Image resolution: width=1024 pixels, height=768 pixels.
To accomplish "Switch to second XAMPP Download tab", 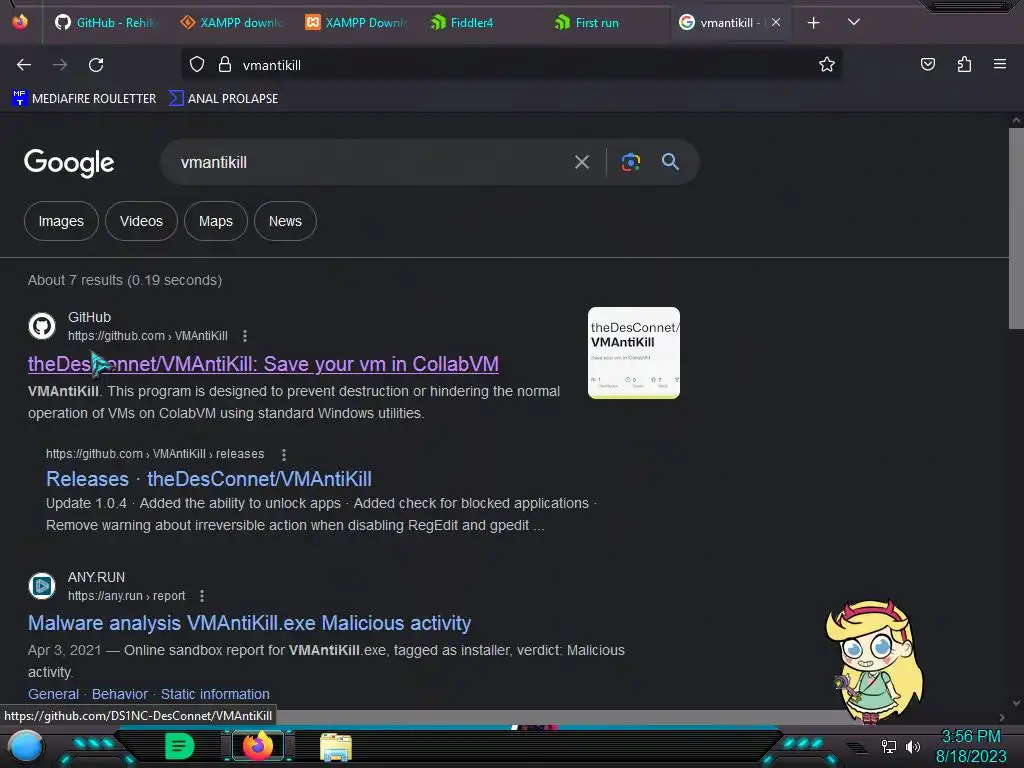I will point(357,23).
